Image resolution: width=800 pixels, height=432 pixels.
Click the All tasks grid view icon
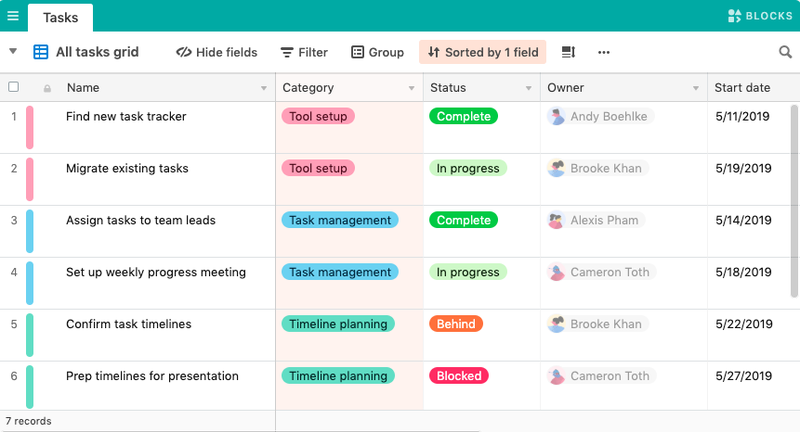(40, 52)
